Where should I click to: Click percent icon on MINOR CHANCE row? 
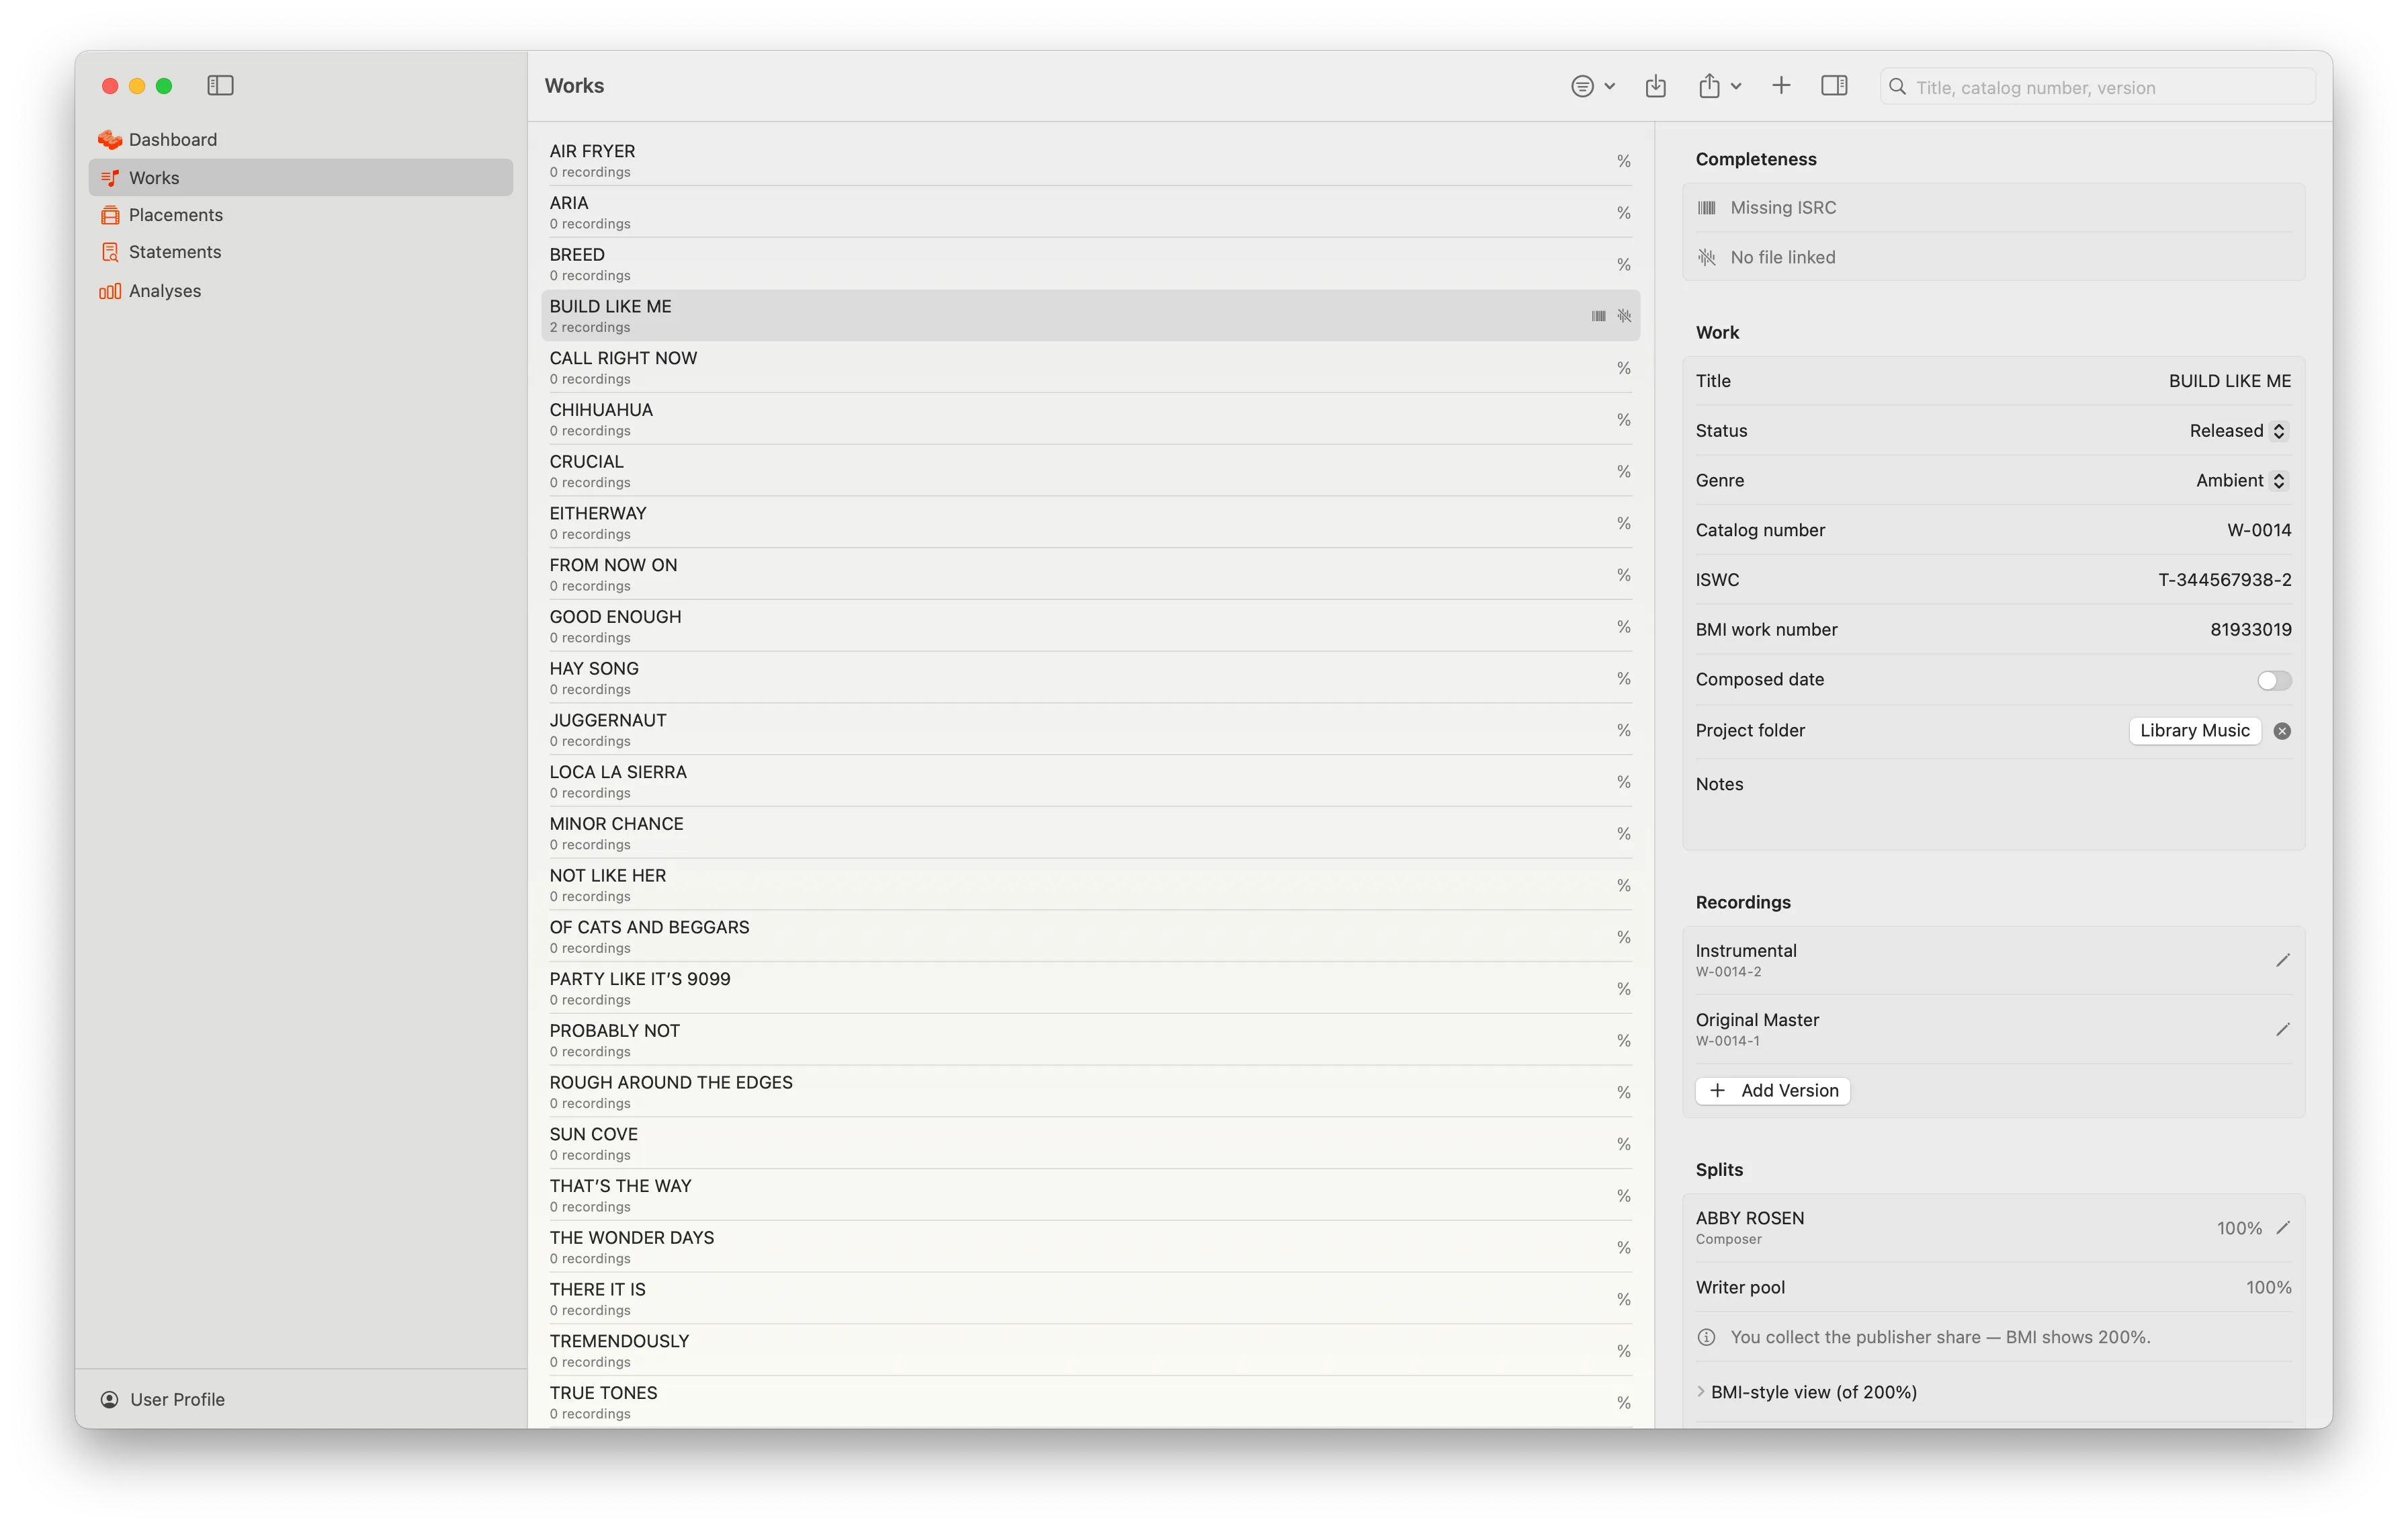pos(1624,834)
